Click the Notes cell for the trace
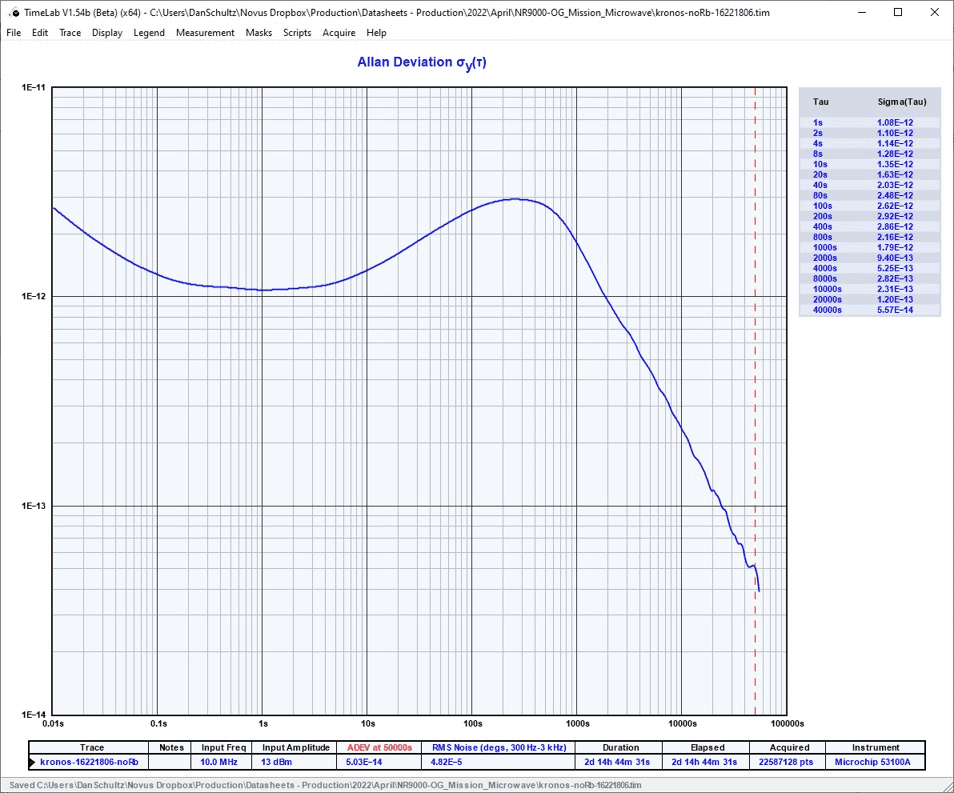 171,762
